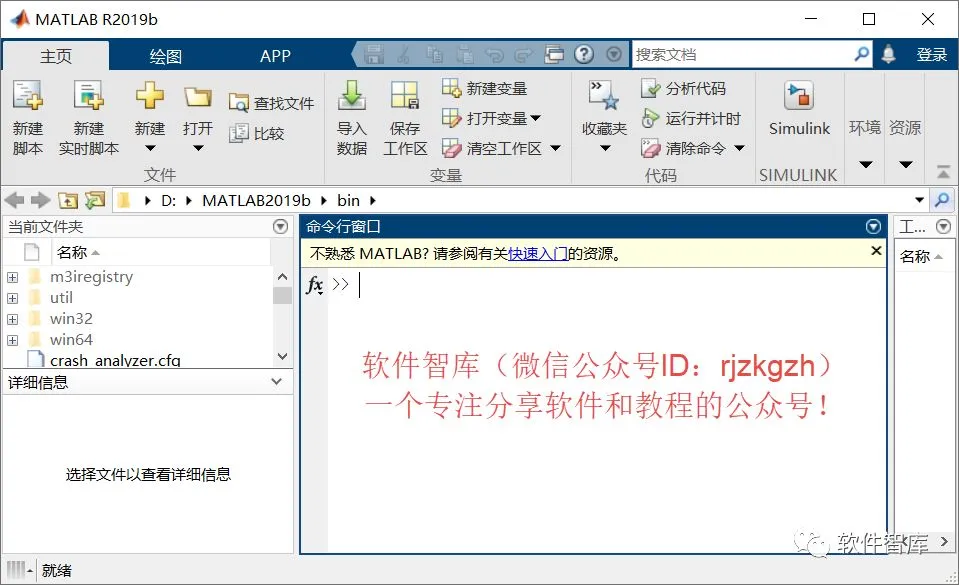
Task: Create a new live script (新建实时脚本)
Action: point(89,116)
